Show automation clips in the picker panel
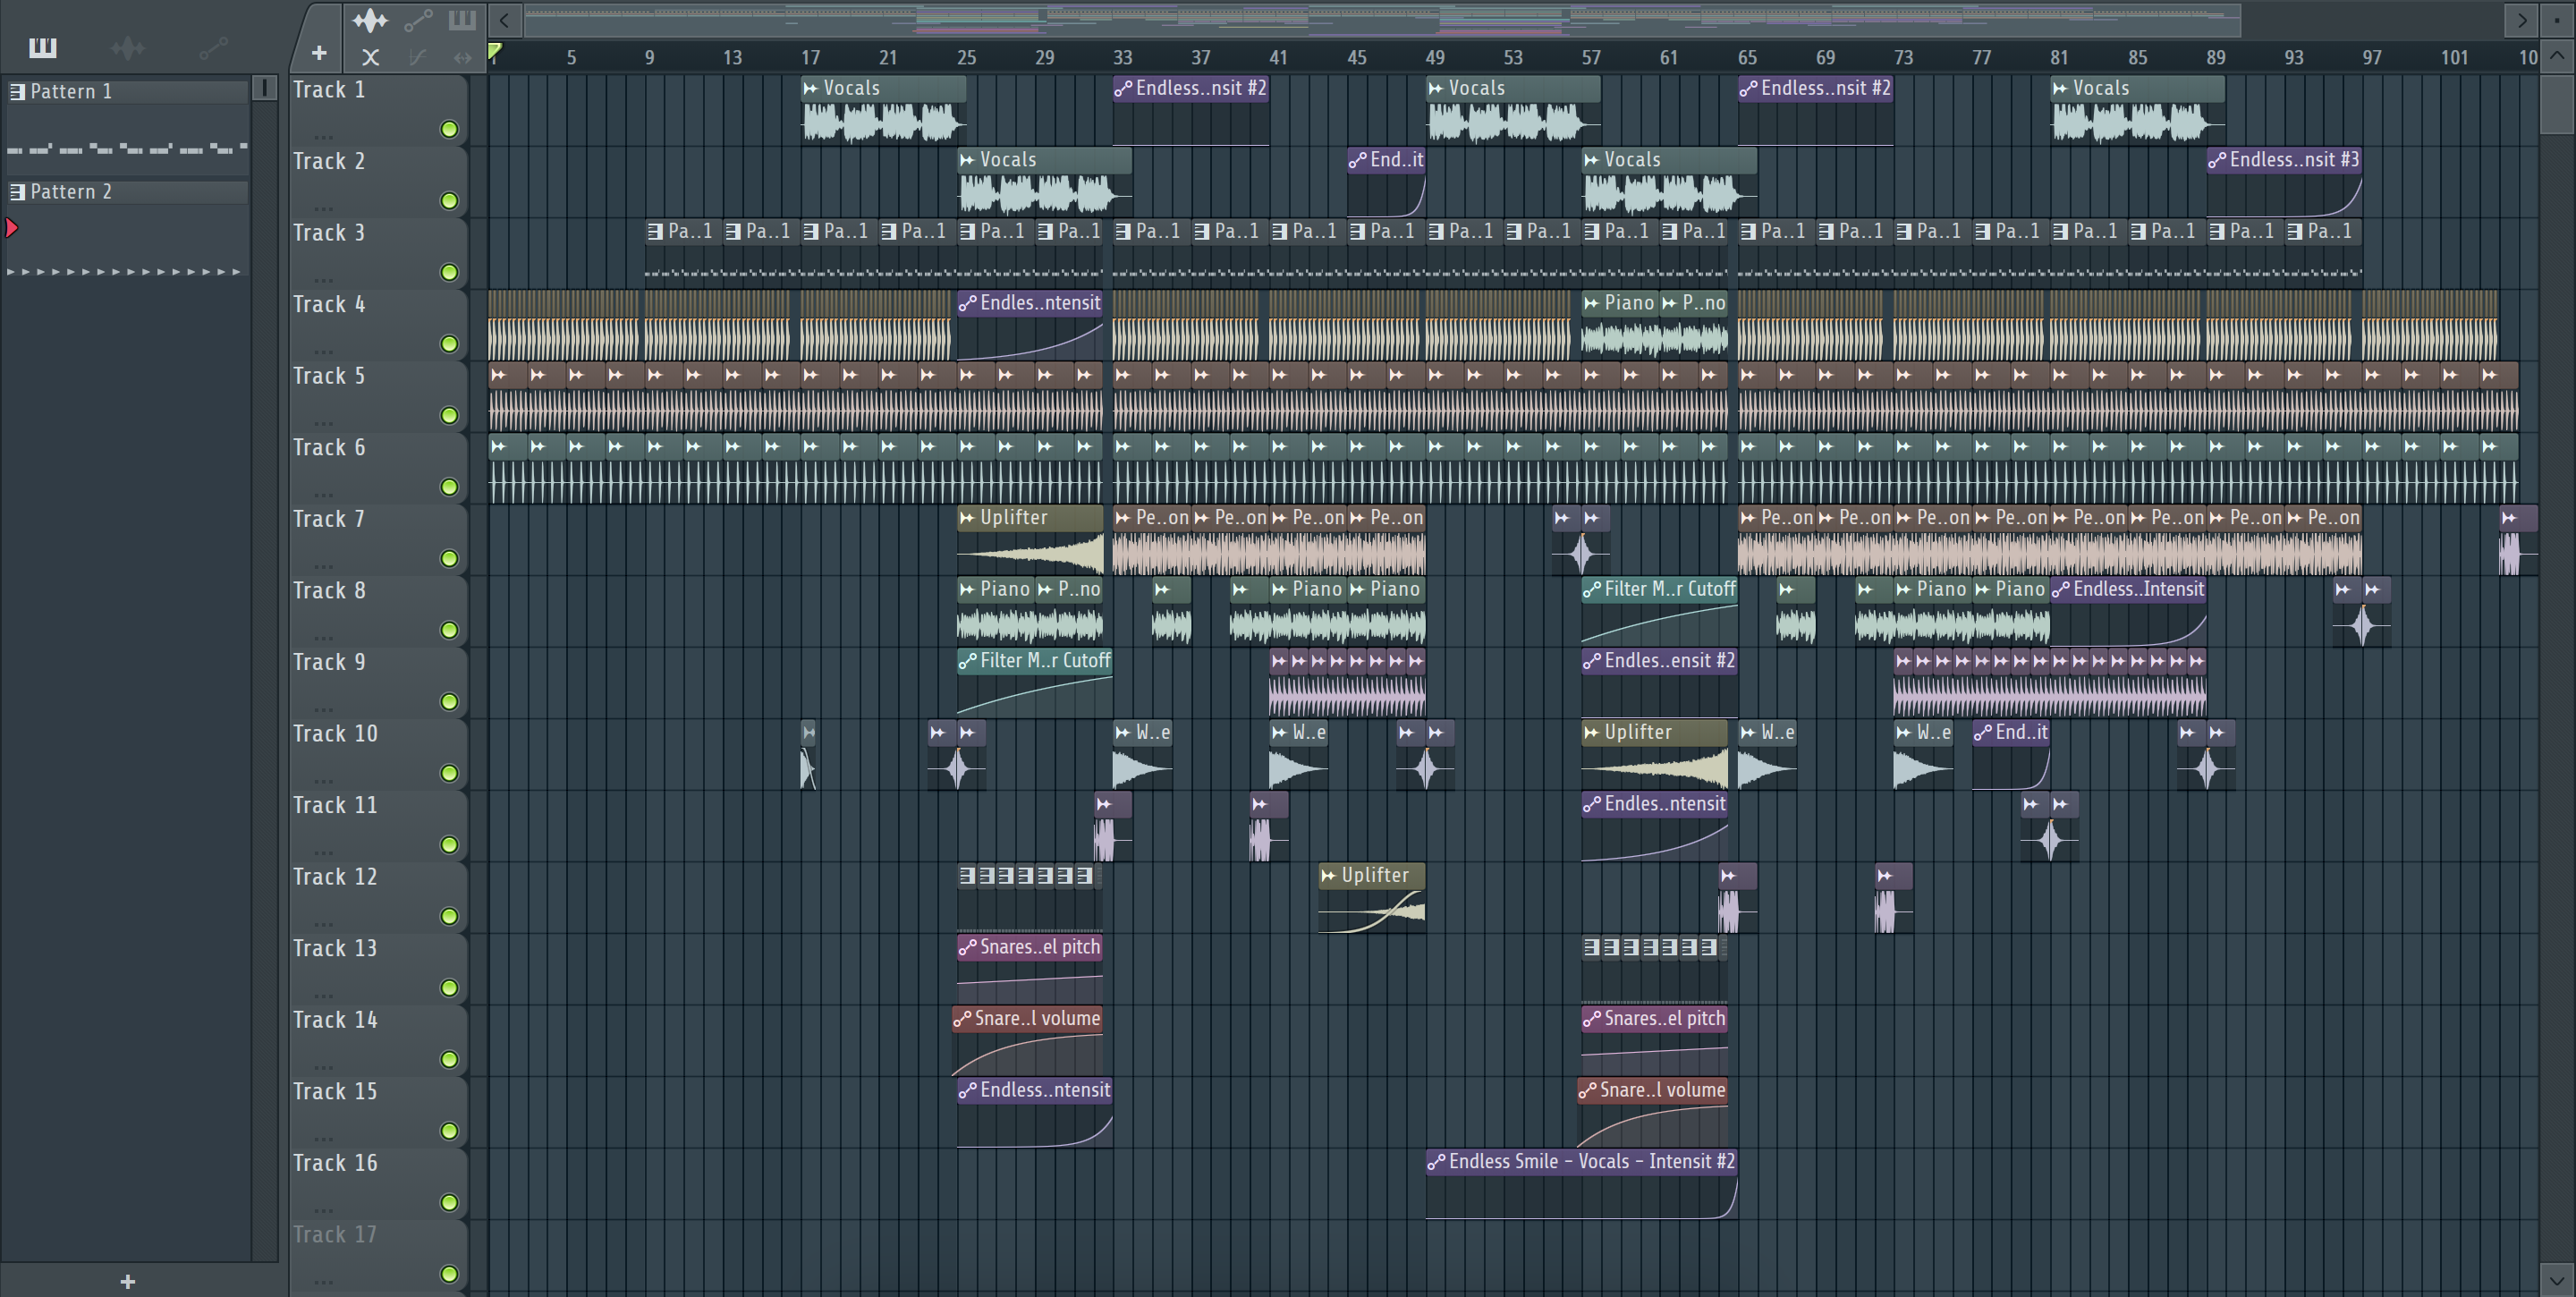 [x=213, y=47]
